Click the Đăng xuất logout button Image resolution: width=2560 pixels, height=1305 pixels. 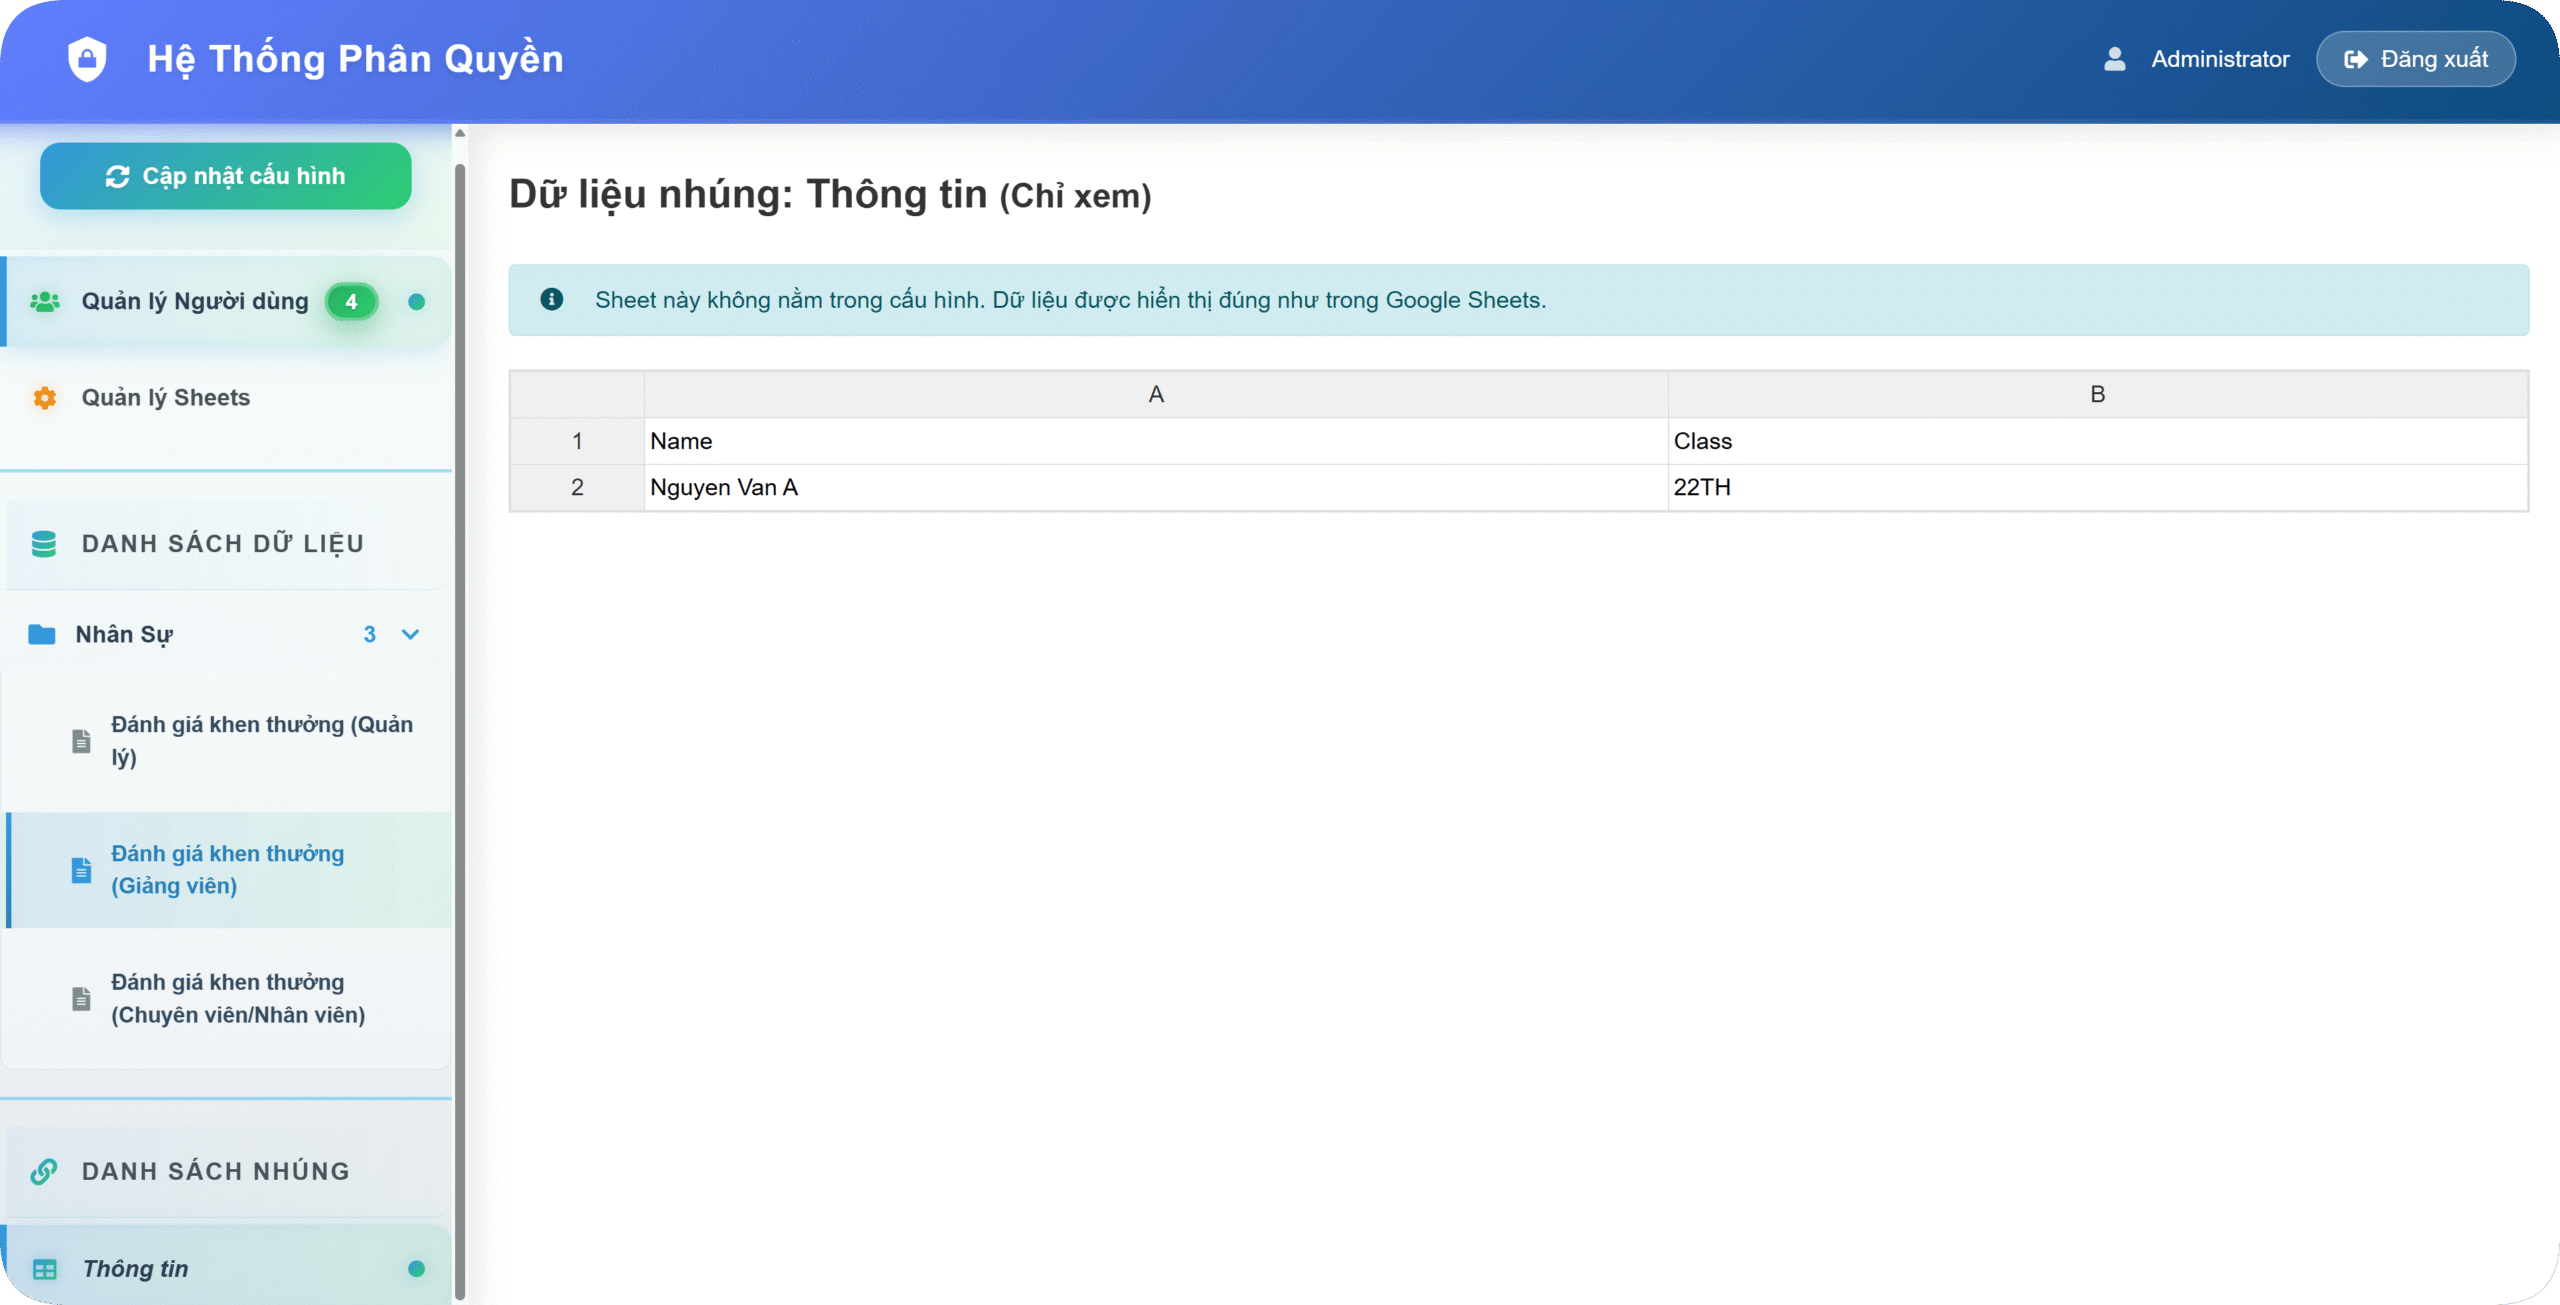[2415, 59]
